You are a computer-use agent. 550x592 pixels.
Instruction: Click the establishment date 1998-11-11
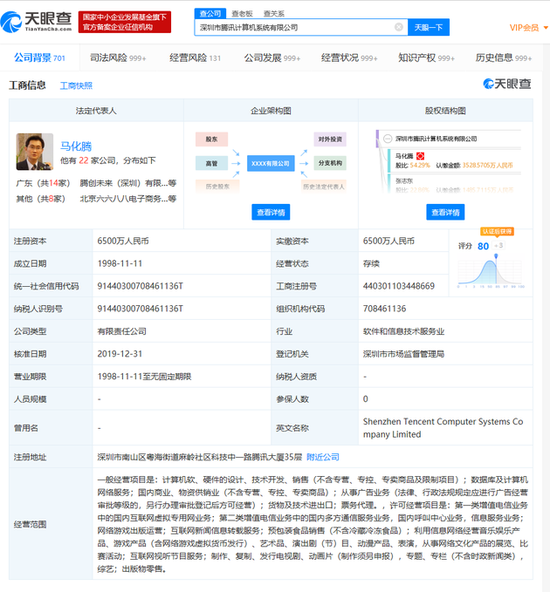click(x=120, y=264)
